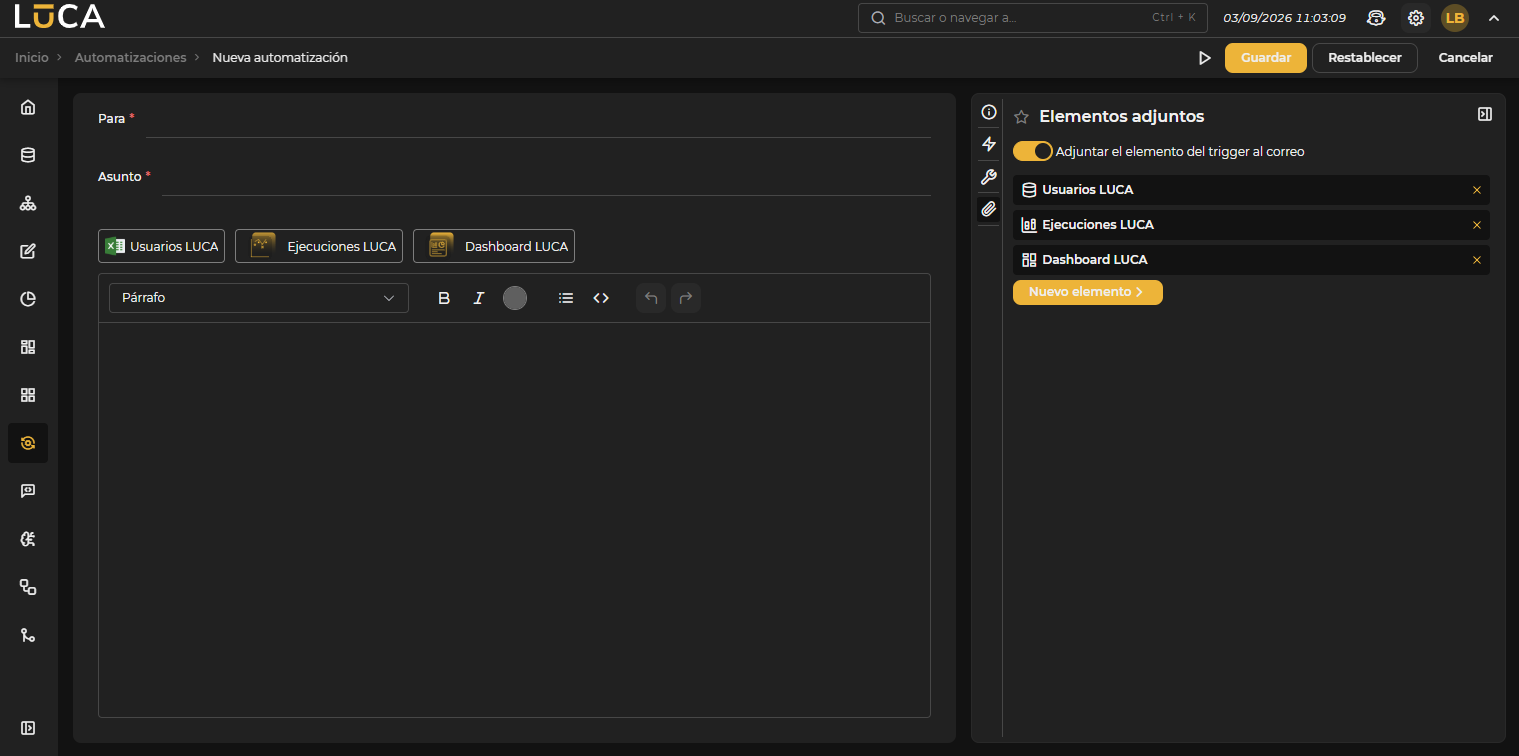
Task: Click Cancelar in the top bar
Action: [1466, 58]
